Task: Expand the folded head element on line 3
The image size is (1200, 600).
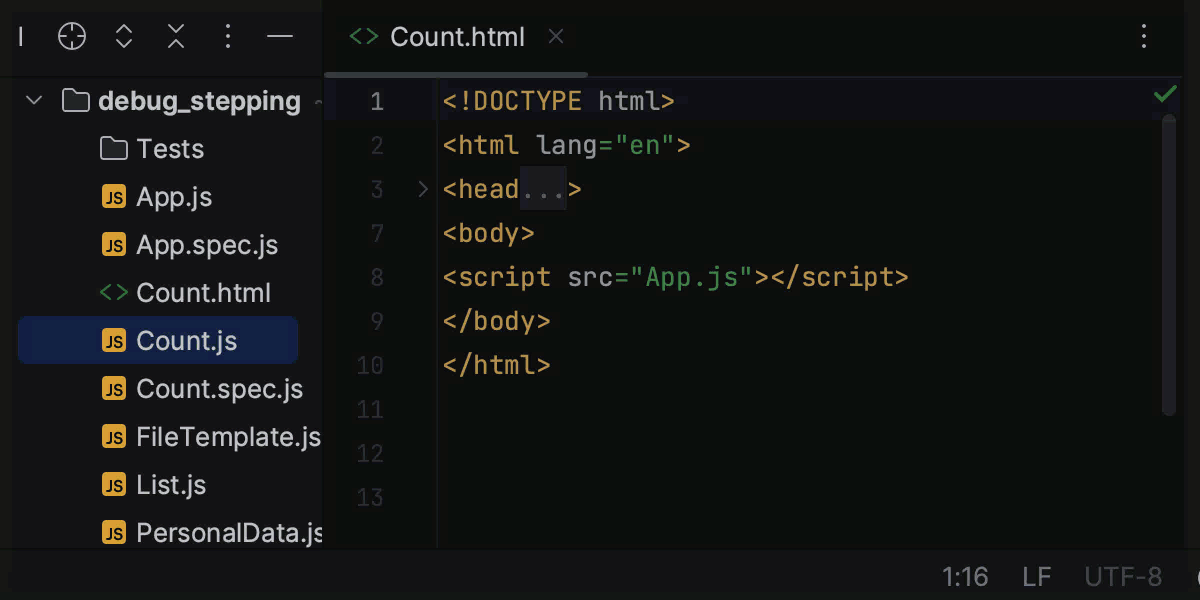Action: pos(421,188)
